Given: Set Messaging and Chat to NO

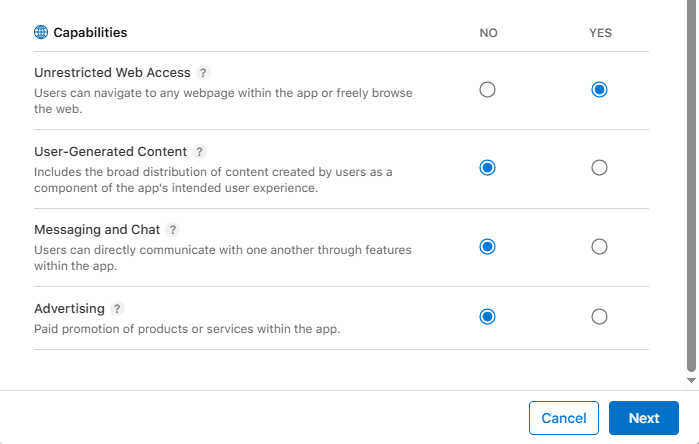Looking at the screenshot, I should click(487, 246).
